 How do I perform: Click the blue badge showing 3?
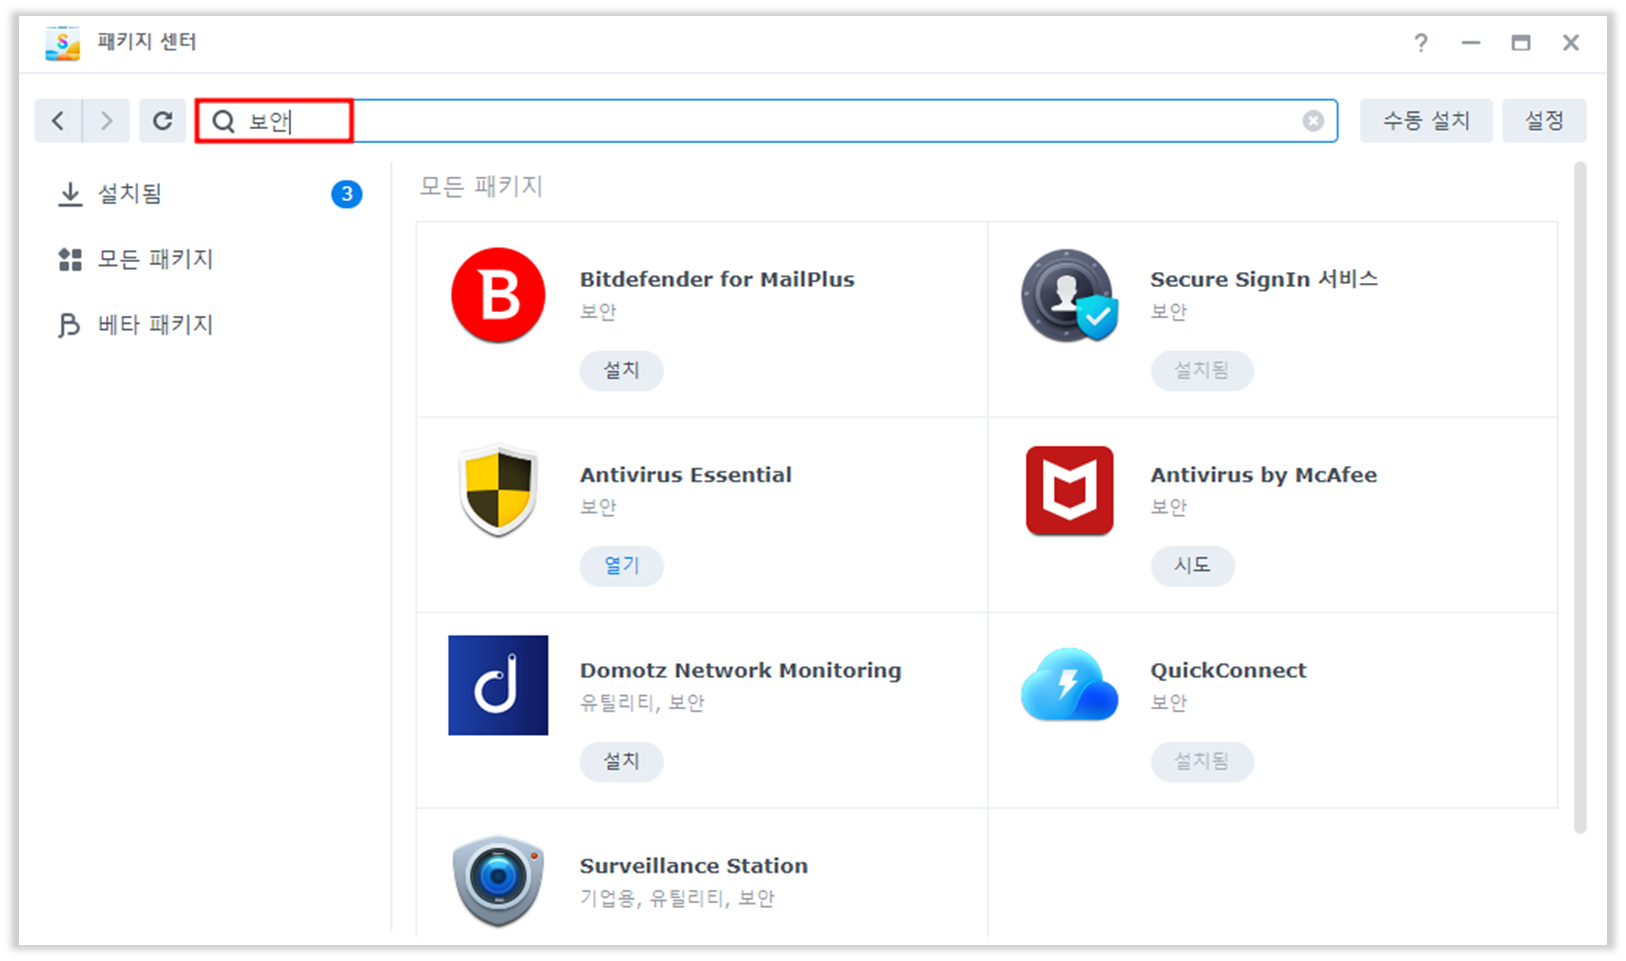346,194
